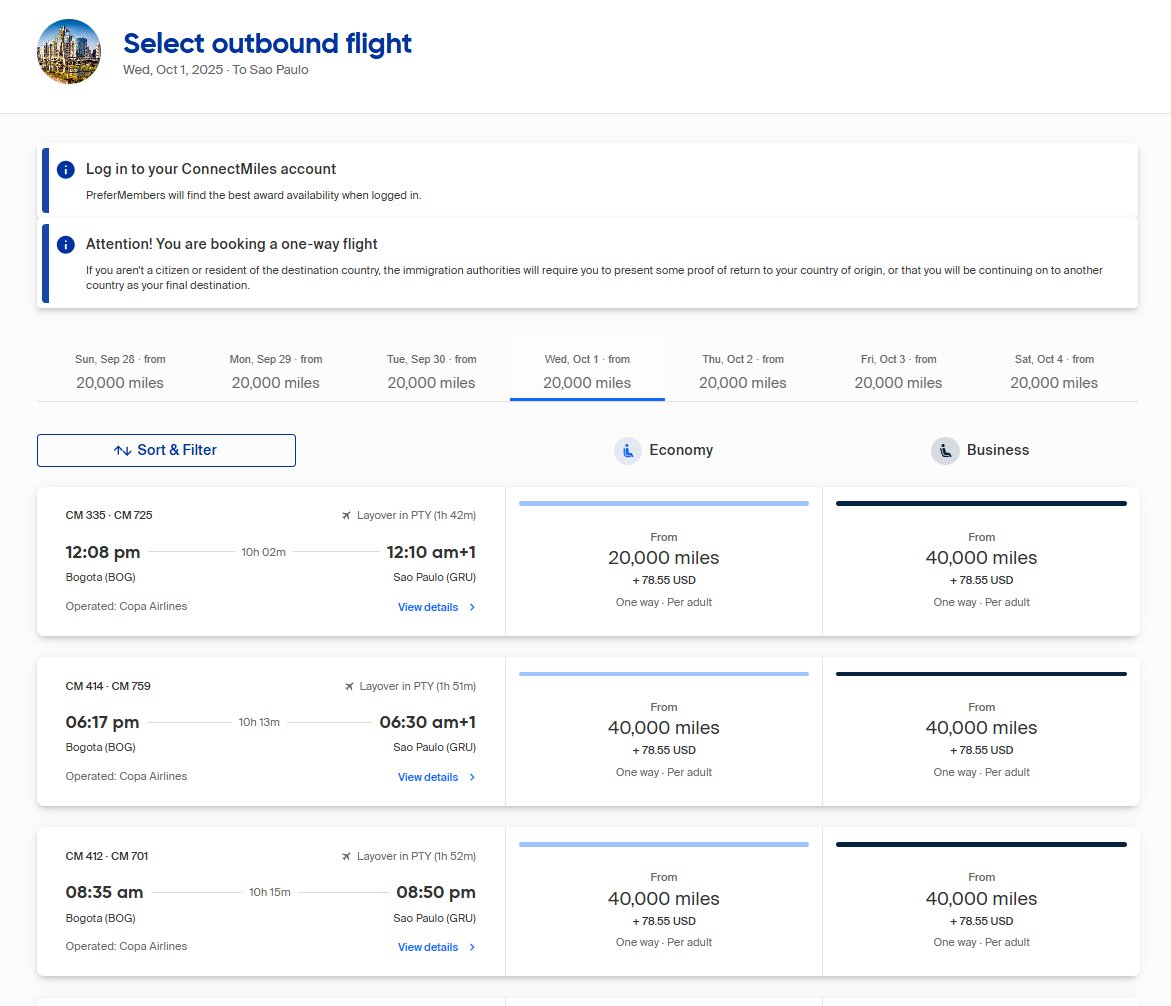The image size is (1171, 1006).
Task: Expand details chevron for flight CM 335 · CM 725
Action: pyautogui.click(x=472, y=607)
